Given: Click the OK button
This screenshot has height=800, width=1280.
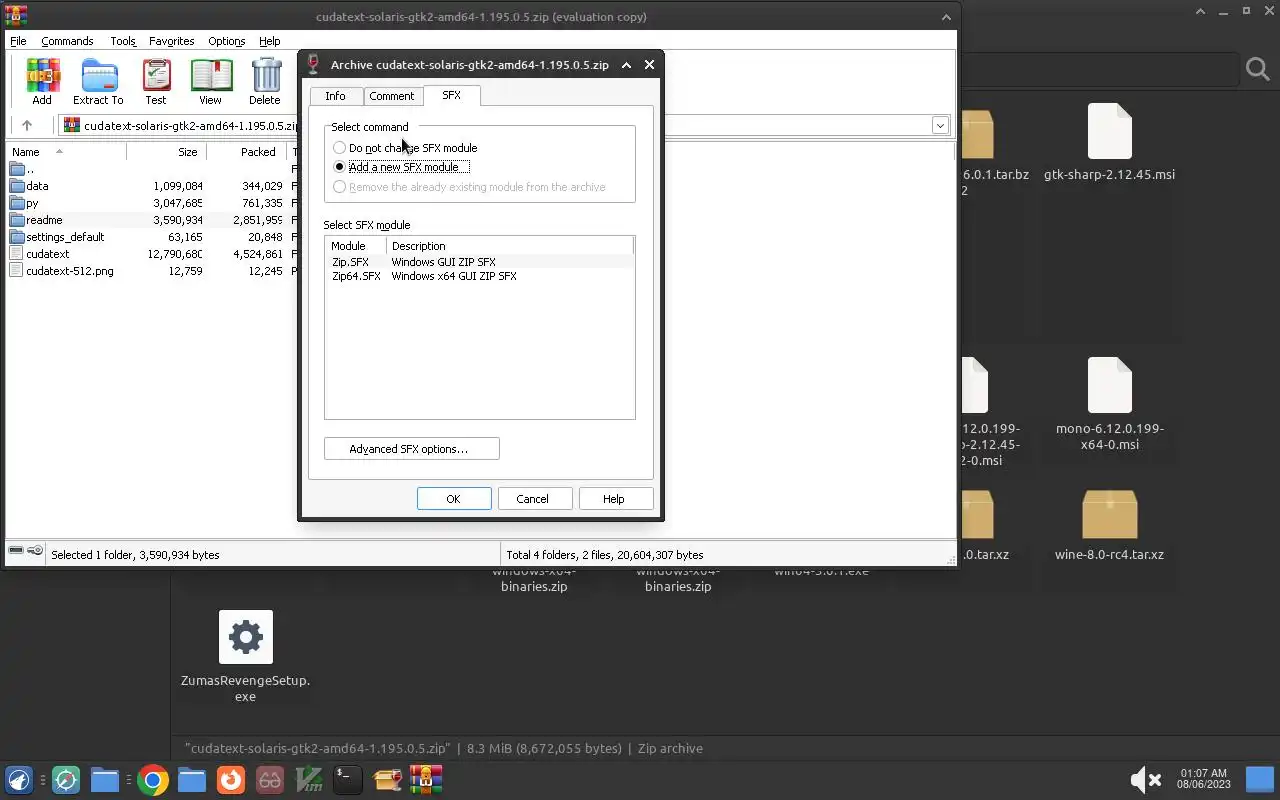Looking at the screenshot, I should [453, 499].
